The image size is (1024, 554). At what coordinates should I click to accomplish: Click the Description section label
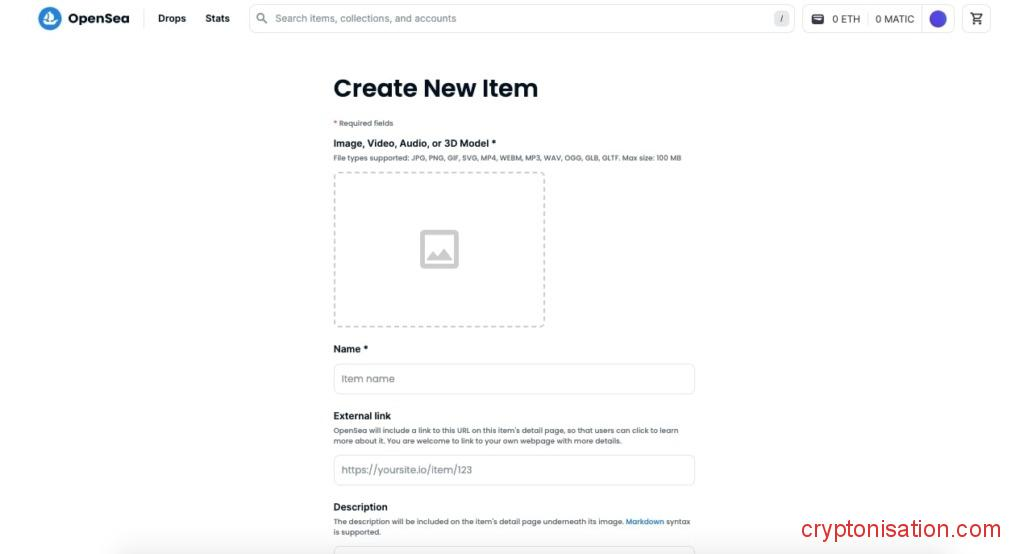(360, 507)
